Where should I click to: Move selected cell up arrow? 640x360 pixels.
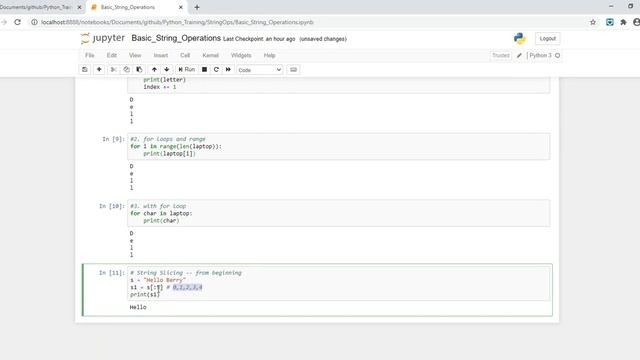(154, 70)
